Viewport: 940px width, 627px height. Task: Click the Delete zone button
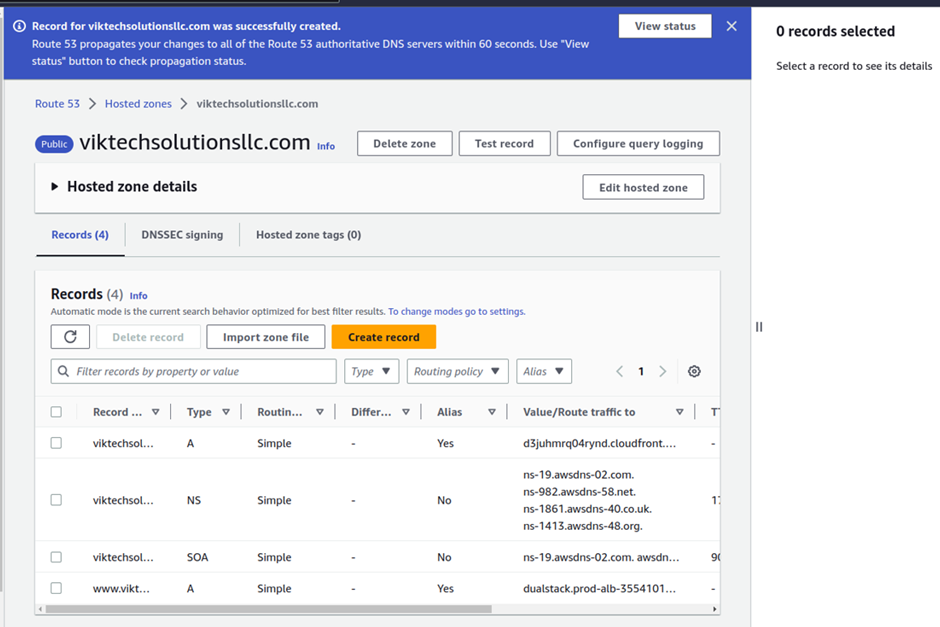[x=405, y=143]
